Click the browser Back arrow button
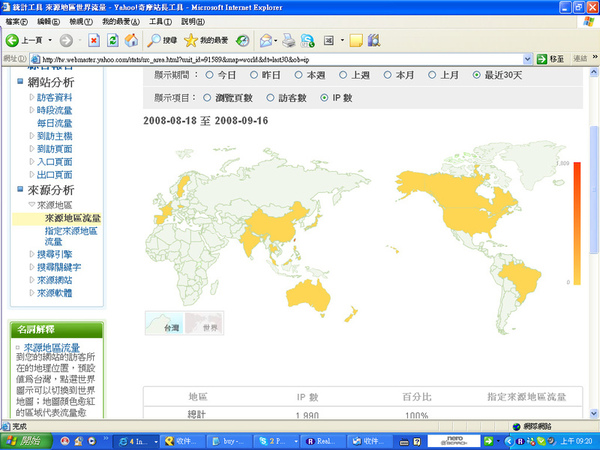 (14, 40)
